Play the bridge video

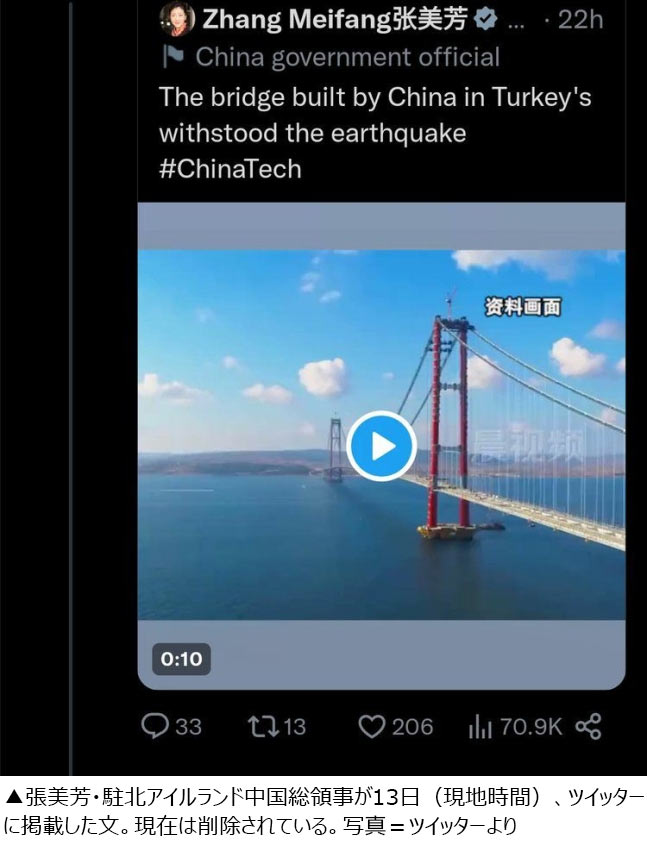tap(381, 446)
